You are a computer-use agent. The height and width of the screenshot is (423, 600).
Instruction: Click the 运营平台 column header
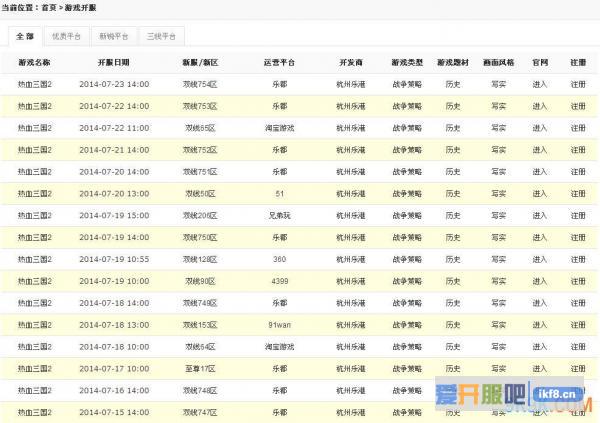[279, 62]
